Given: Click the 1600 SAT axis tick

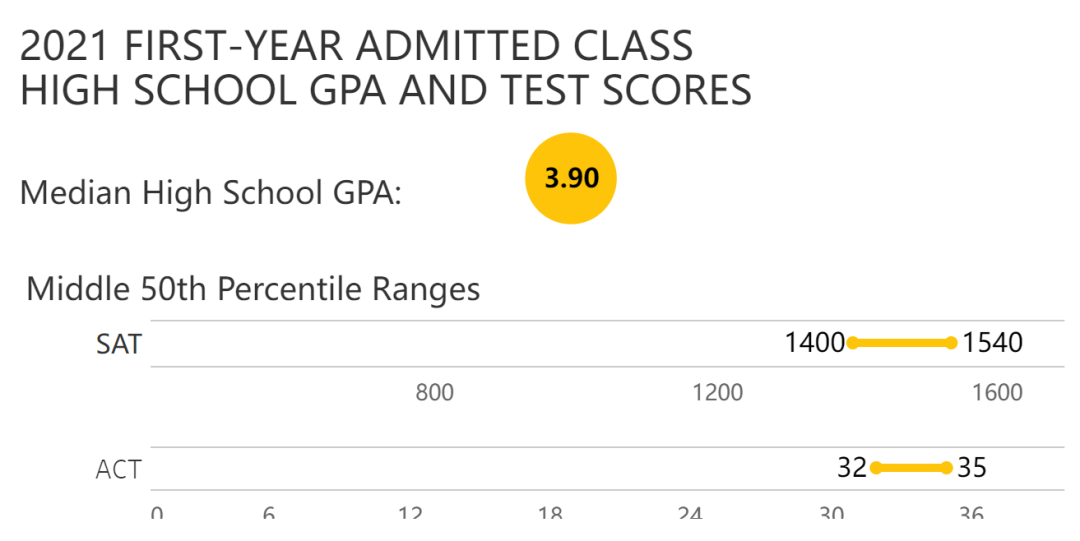Looking at the screenshot, I should 997,392.
